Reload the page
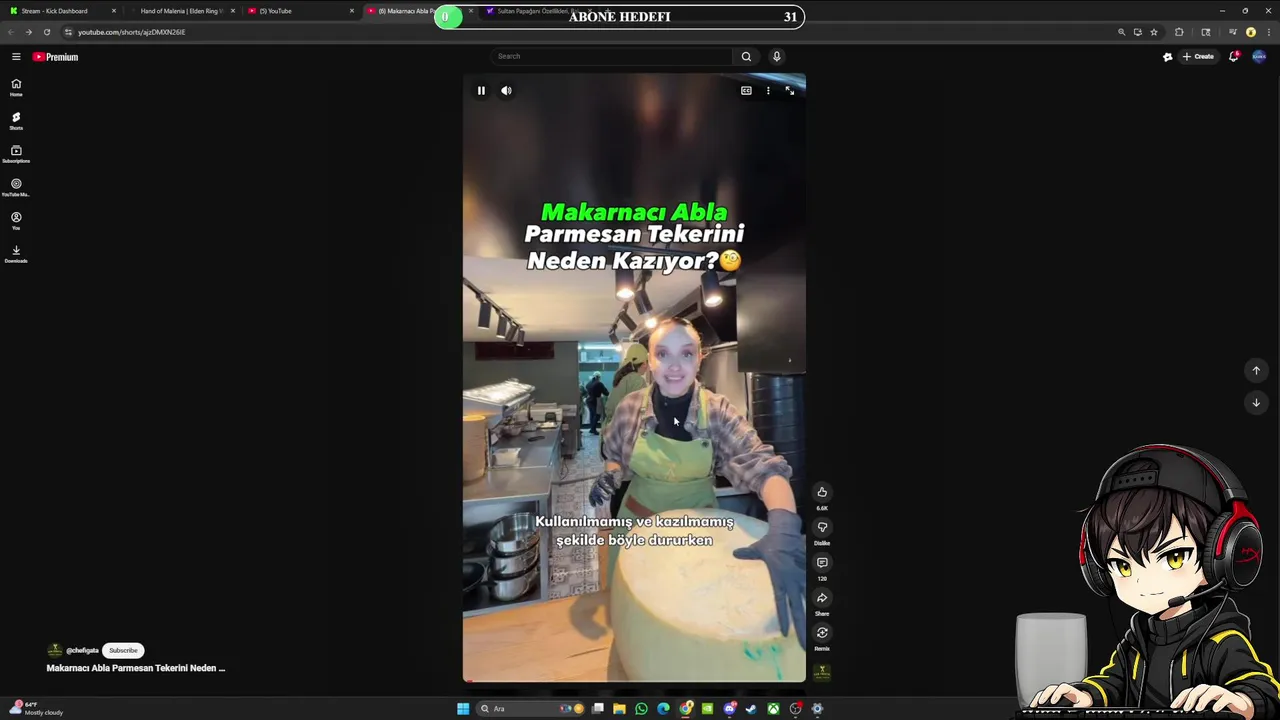 click(x=46, y=32)
